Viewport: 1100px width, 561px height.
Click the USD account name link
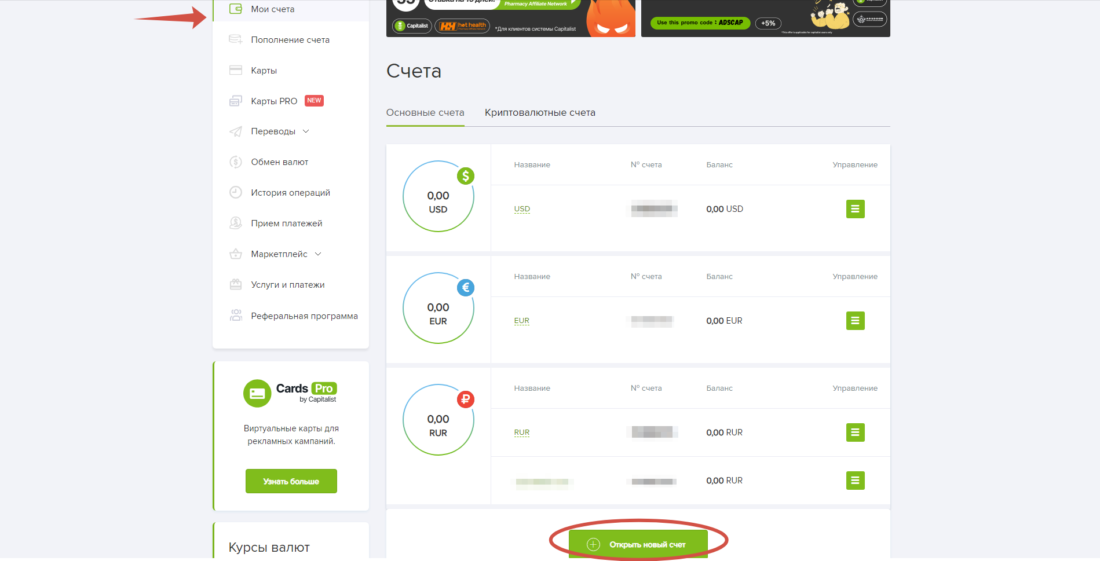pos(522,209)
